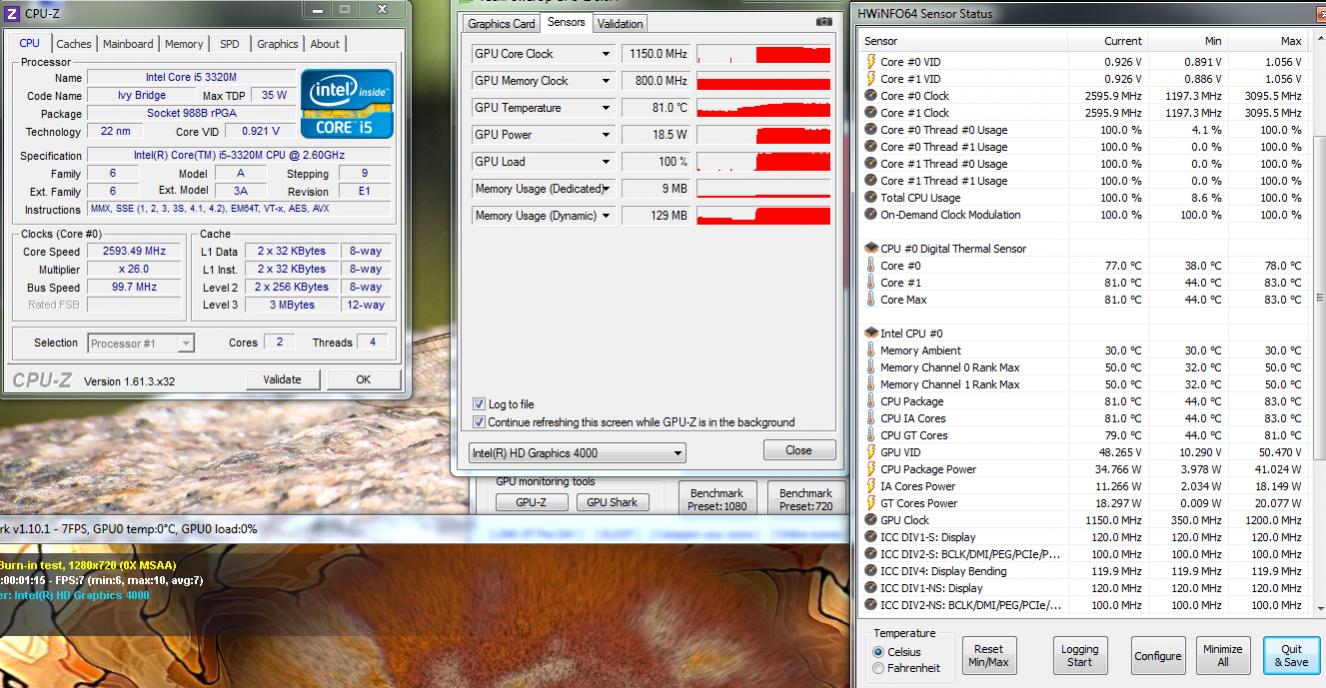
Task: Select the Fahrenheit temperature option
Action: pyautogui.click(x=879, y=668)
